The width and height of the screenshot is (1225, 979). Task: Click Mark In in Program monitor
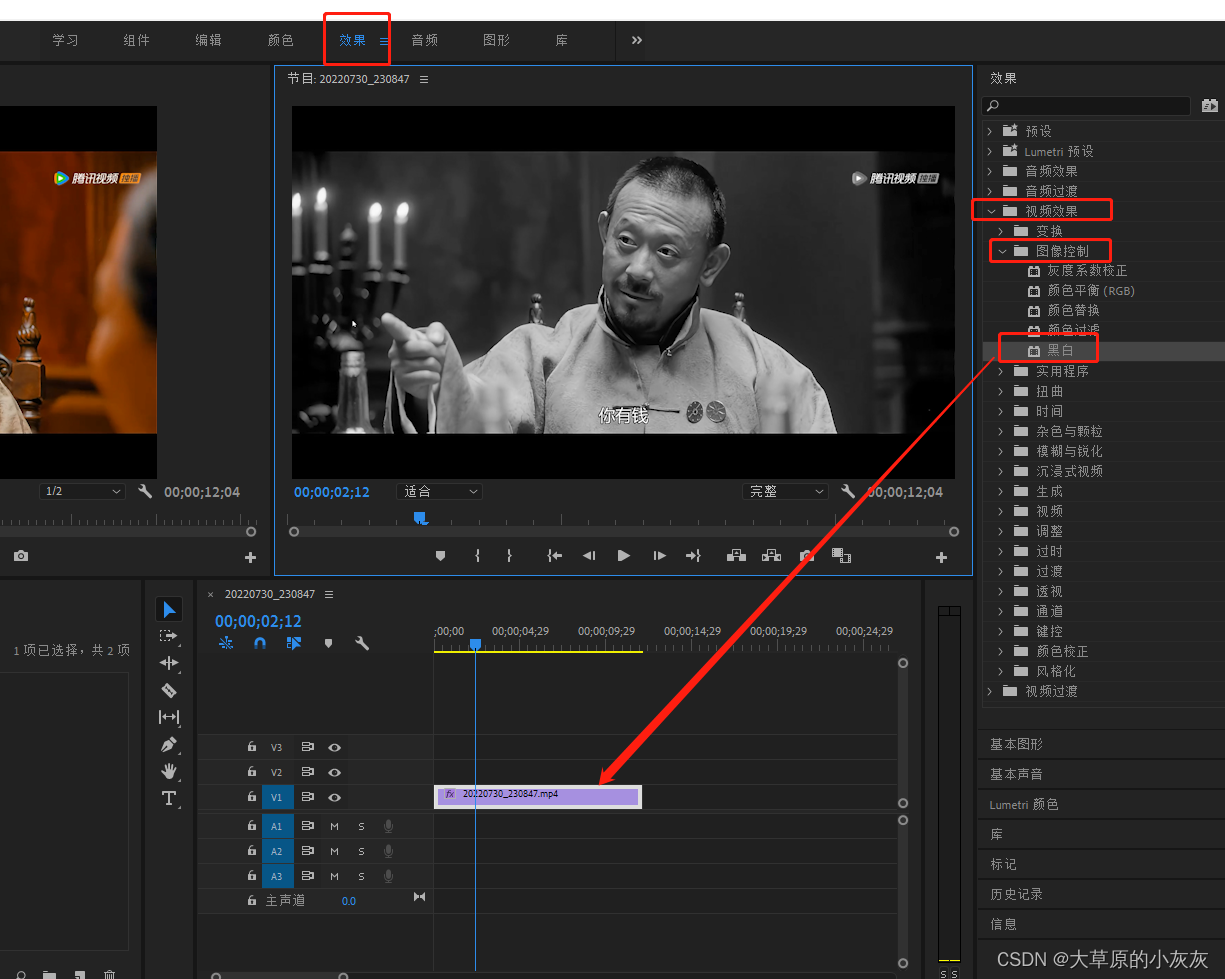click(x=477, y=556)
